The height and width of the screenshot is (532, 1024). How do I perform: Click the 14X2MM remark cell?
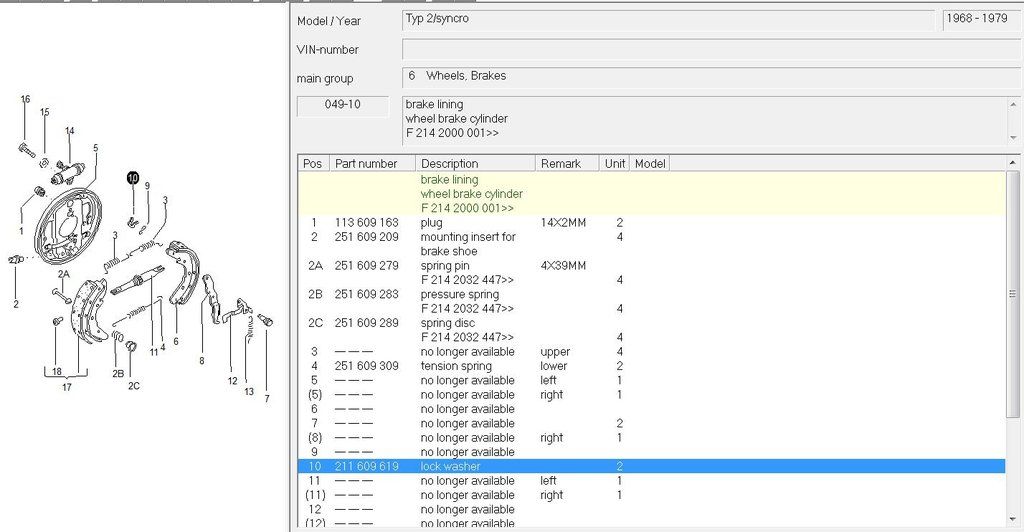tap(563, 223)
